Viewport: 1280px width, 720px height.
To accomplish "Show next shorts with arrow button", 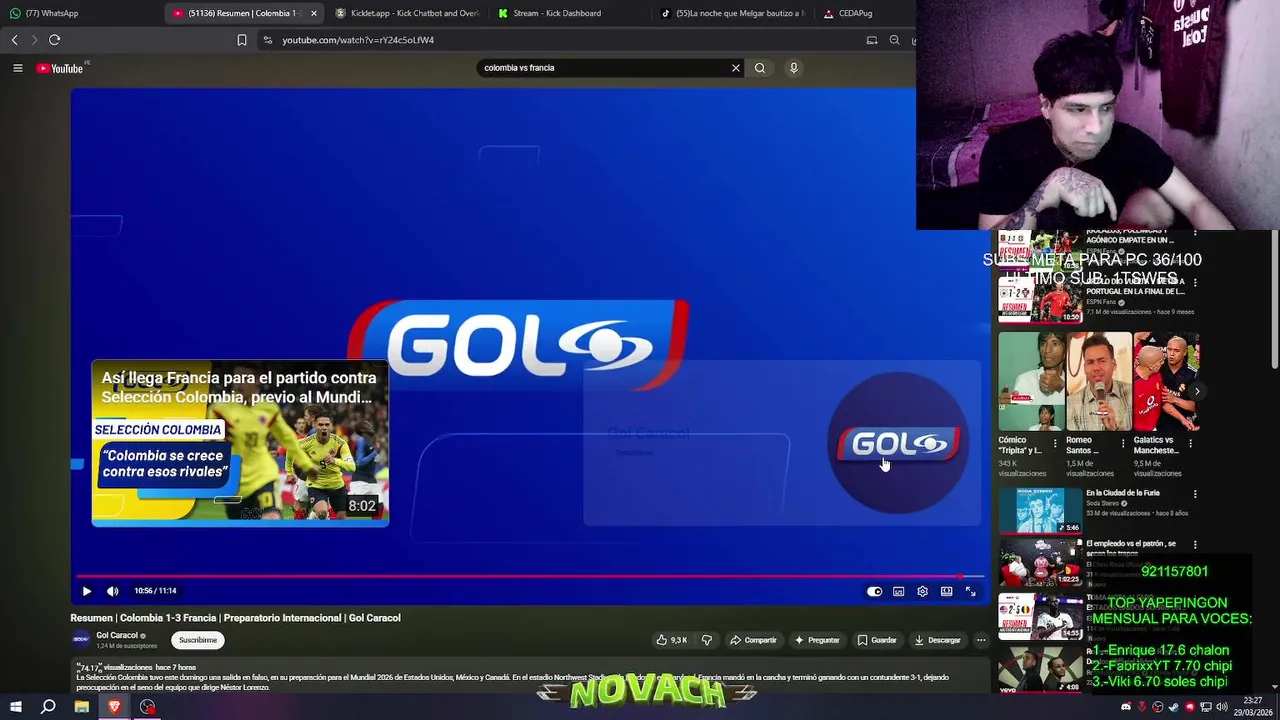I will point(1197,391).
